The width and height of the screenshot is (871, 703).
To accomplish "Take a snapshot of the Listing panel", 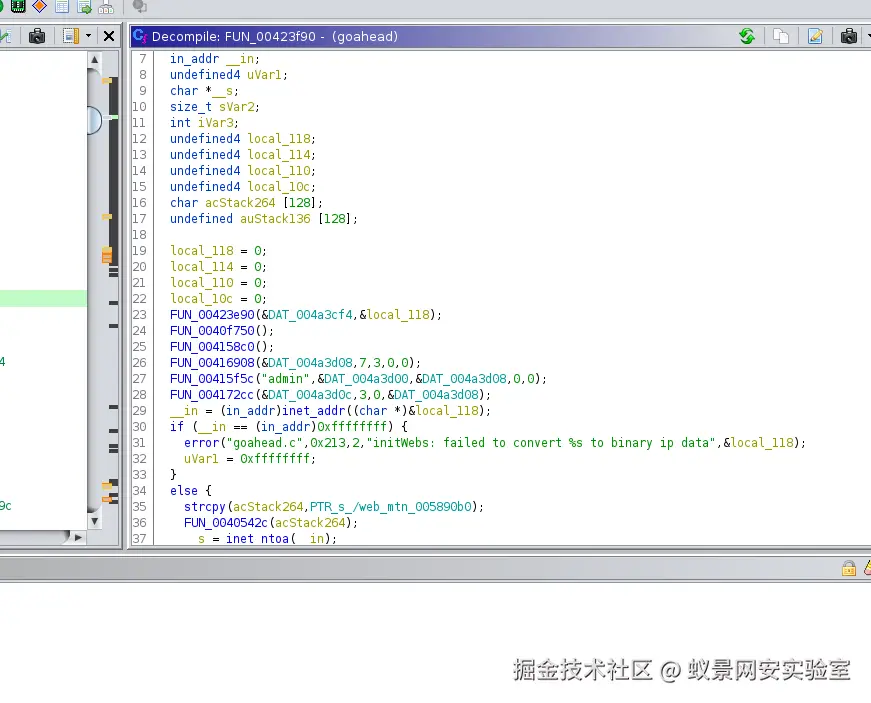I will pyautogui.click(x=37, y=37).
